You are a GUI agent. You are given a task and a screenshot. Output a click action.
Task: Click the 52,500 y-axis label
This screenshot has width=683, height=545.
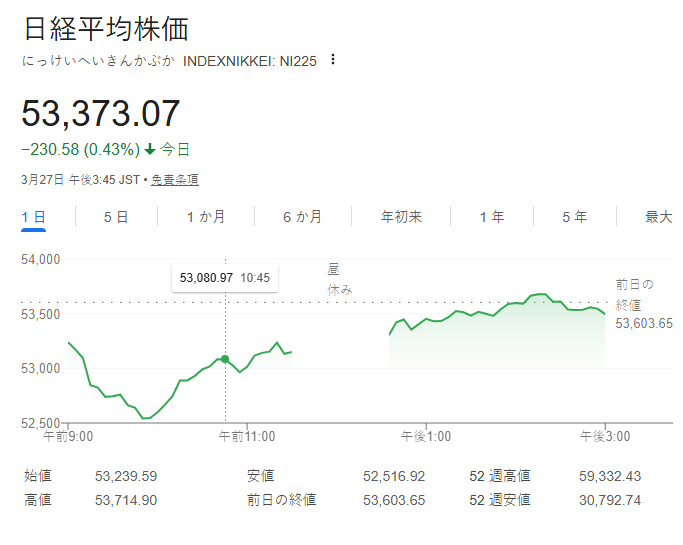[41, 423]
